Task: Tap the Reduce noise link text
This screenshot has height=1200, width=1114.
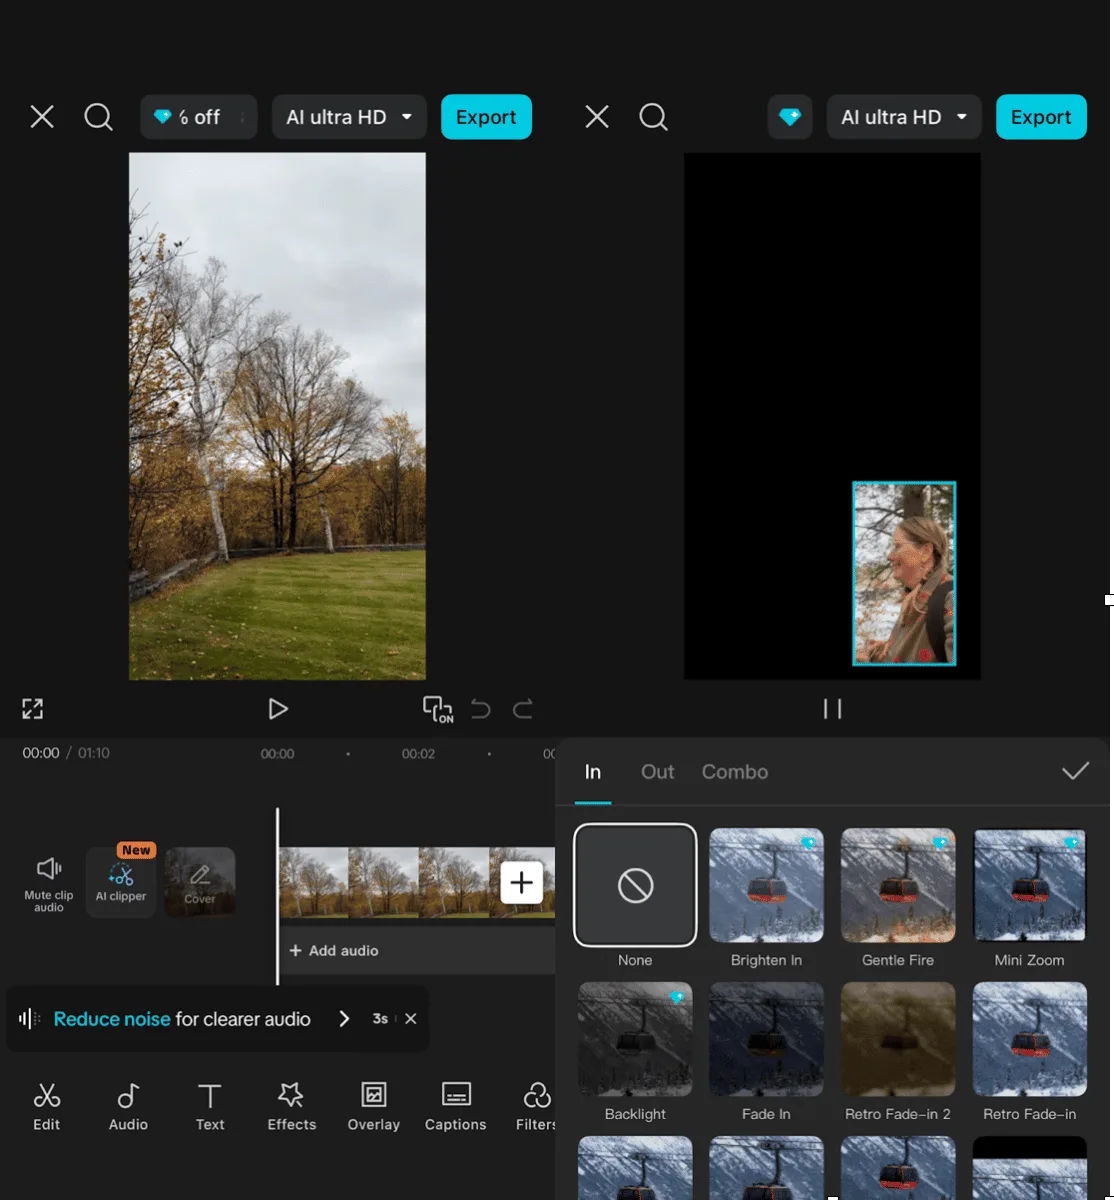Action: click(112, 1019)
